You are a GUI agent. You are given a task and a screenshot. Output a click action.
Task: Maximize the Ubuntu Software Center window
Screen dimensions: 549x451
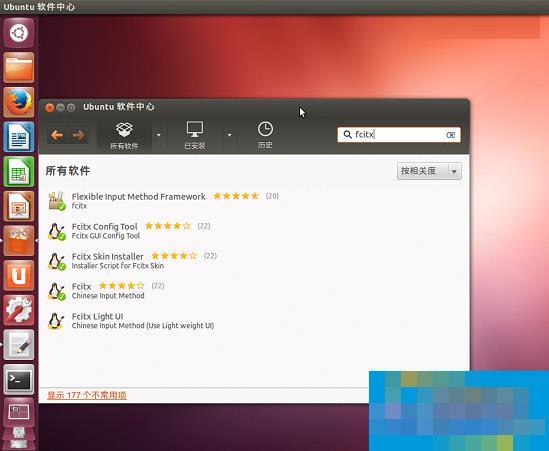[71, 107]
